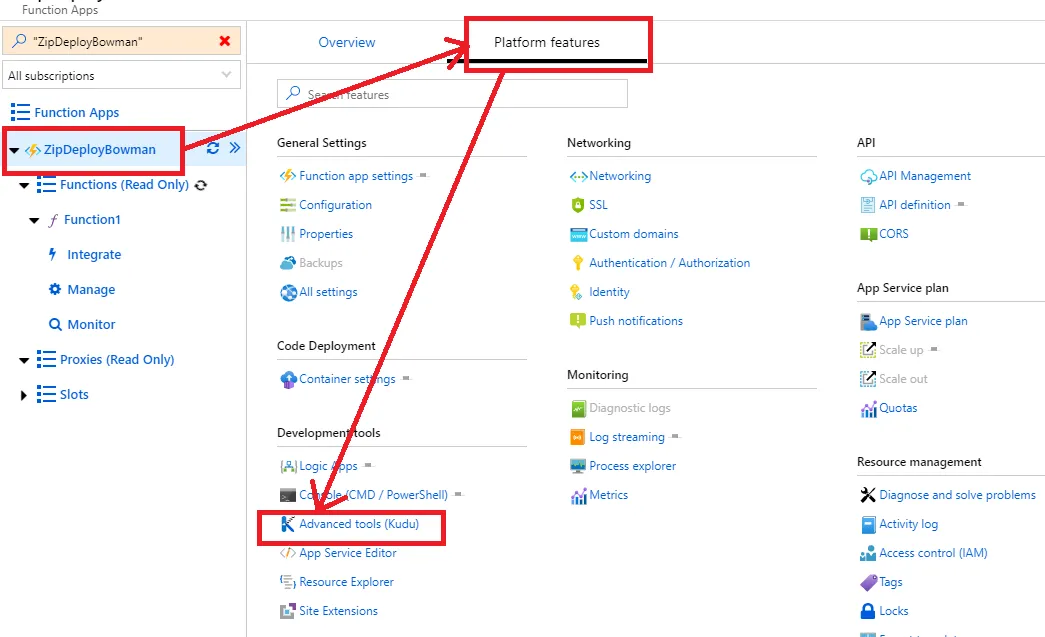Click the SSL shield icon
1045x637 pixels.
click(577, 205)
